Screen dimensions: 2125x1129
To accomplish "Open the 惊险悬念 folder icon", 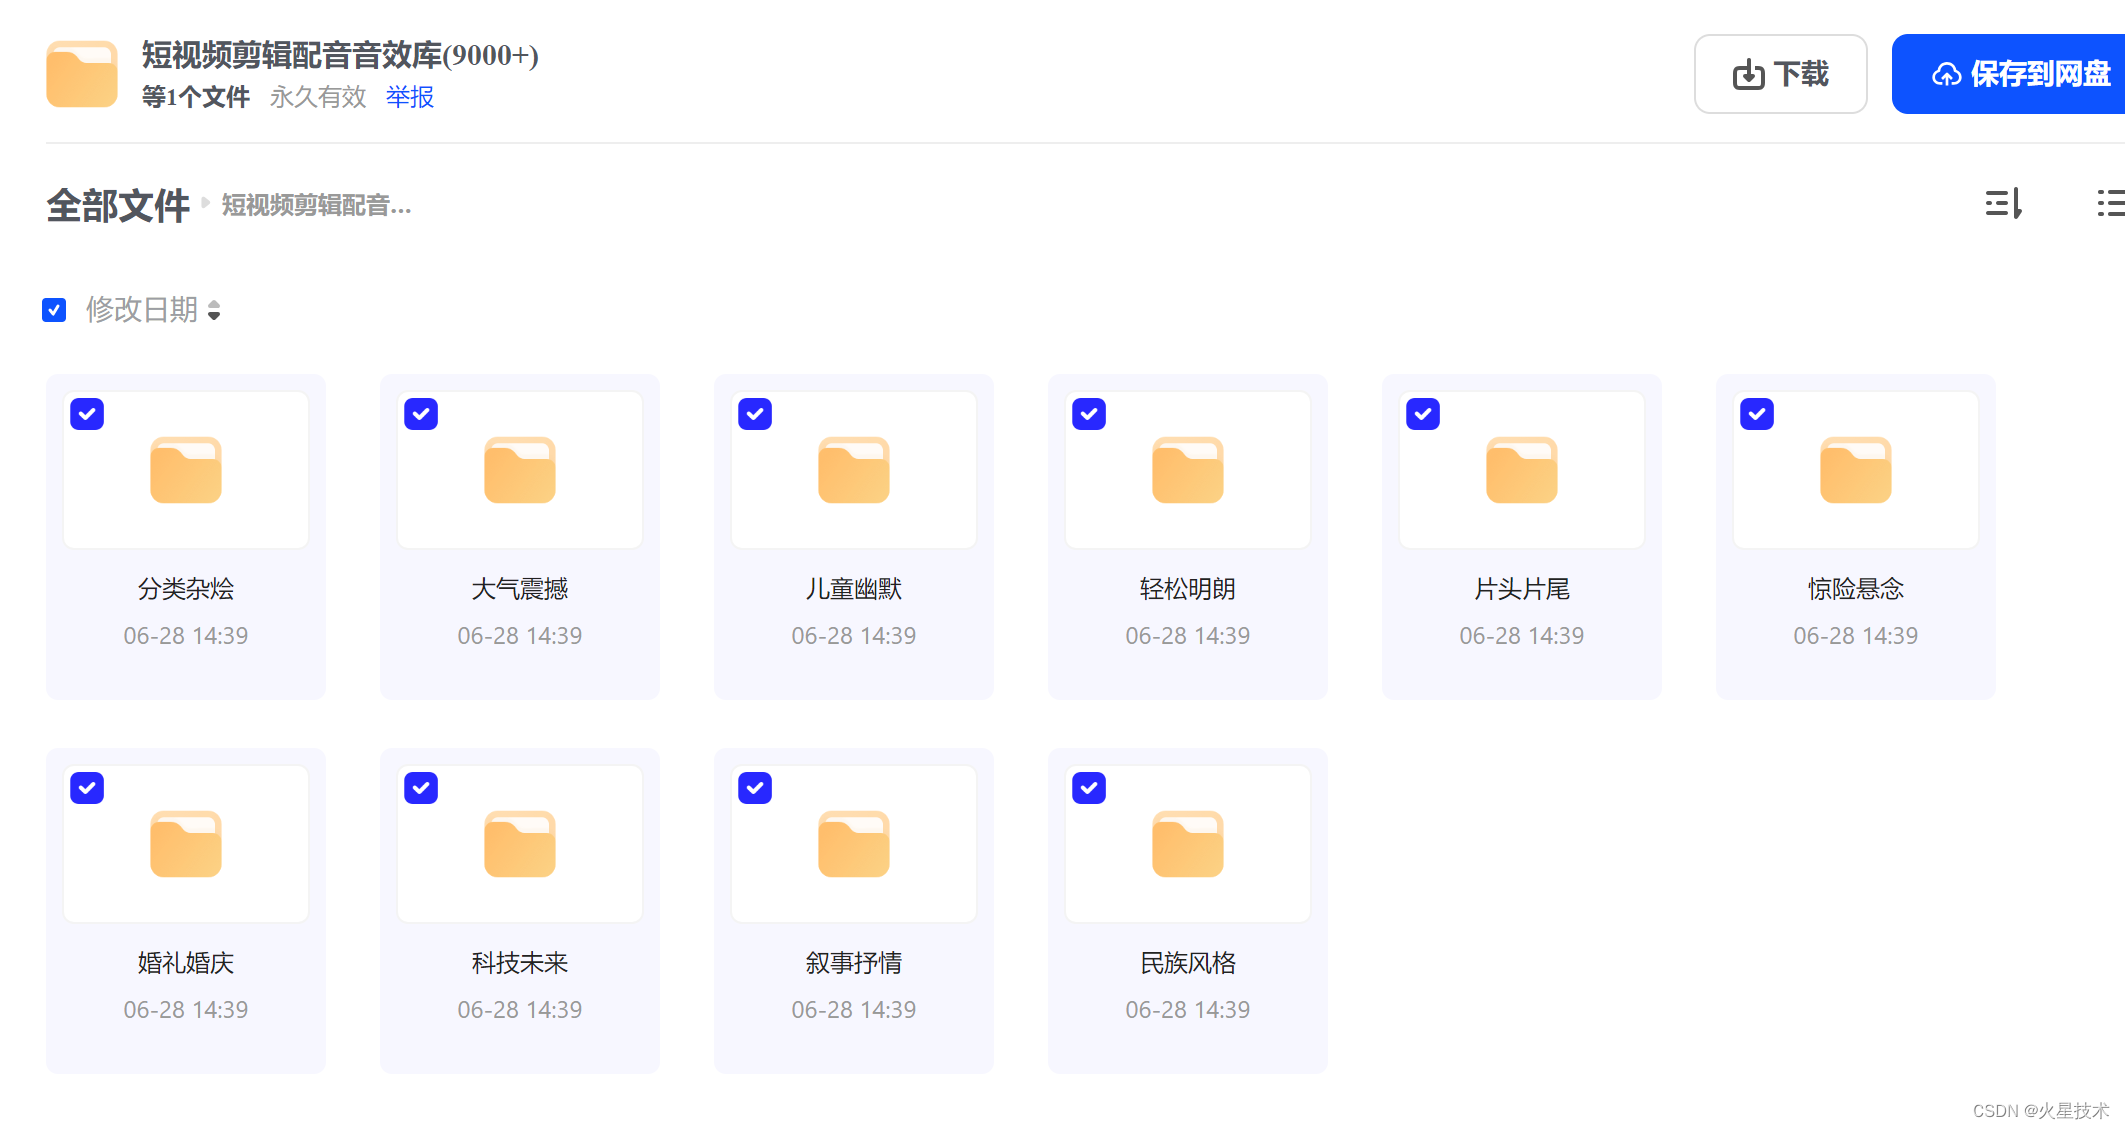I will point(1856,469).
